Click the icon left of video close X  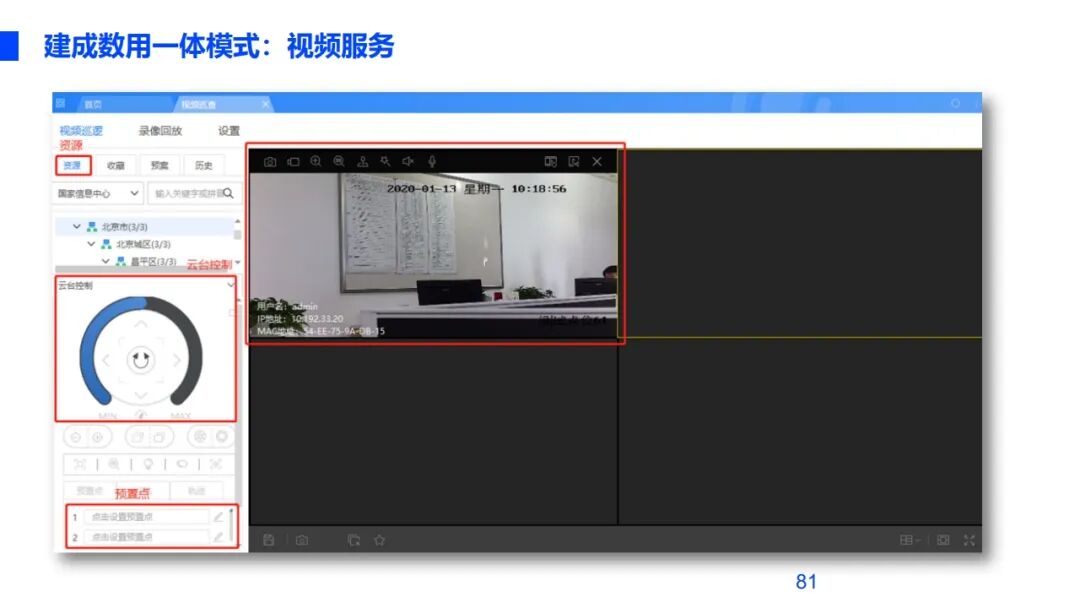click(574, 161)
